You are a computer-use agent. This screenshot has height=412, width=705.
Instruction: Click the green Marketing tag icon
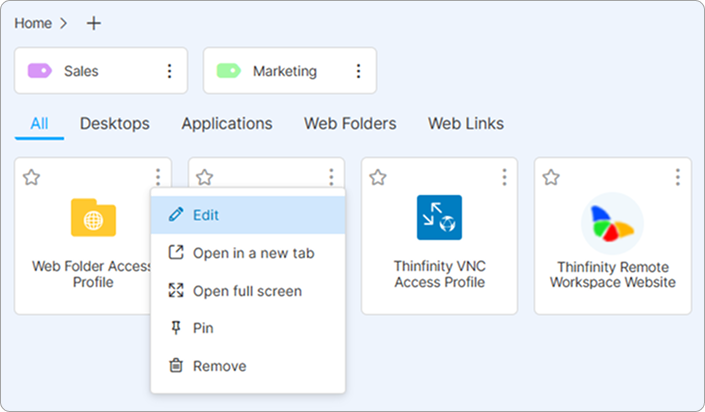click(228, 71)
